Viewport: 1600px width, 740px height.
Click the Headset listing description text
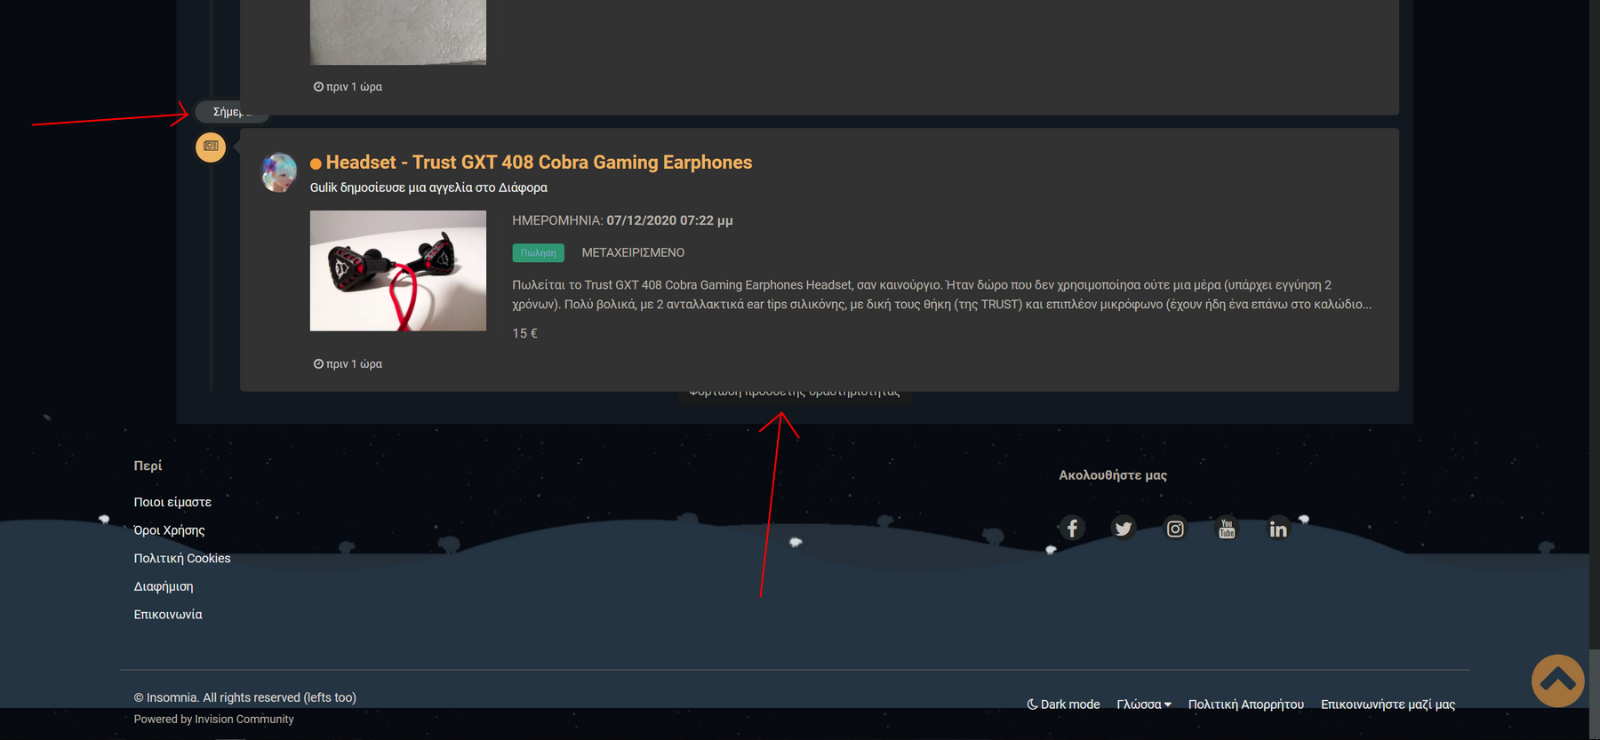(x=942, y=294)
